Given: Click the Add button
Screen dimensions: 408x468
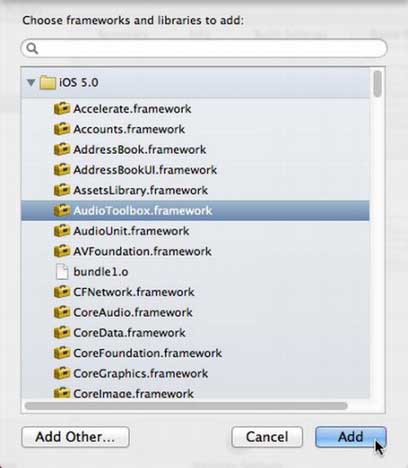Looking at the screenshot, I should click(x=351, y=437).
